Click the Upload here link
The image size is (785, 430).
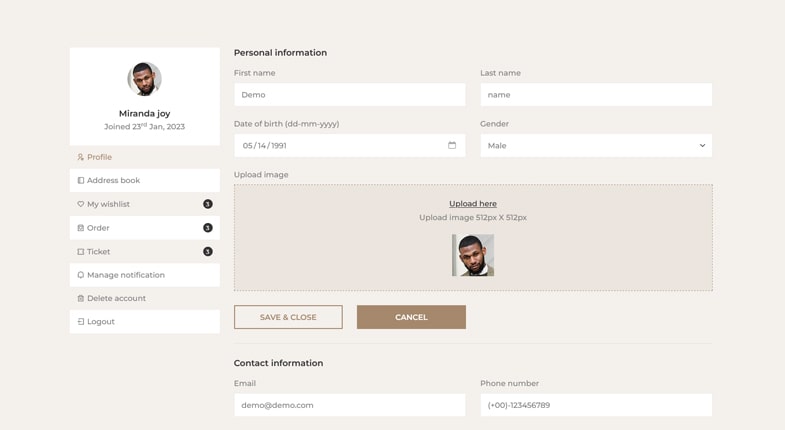point(473,204)
